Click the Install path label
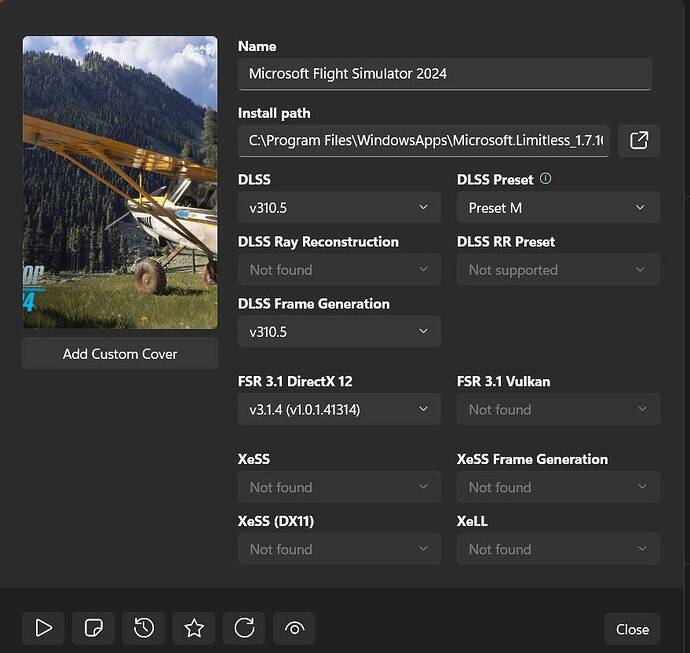 [274, 113]
